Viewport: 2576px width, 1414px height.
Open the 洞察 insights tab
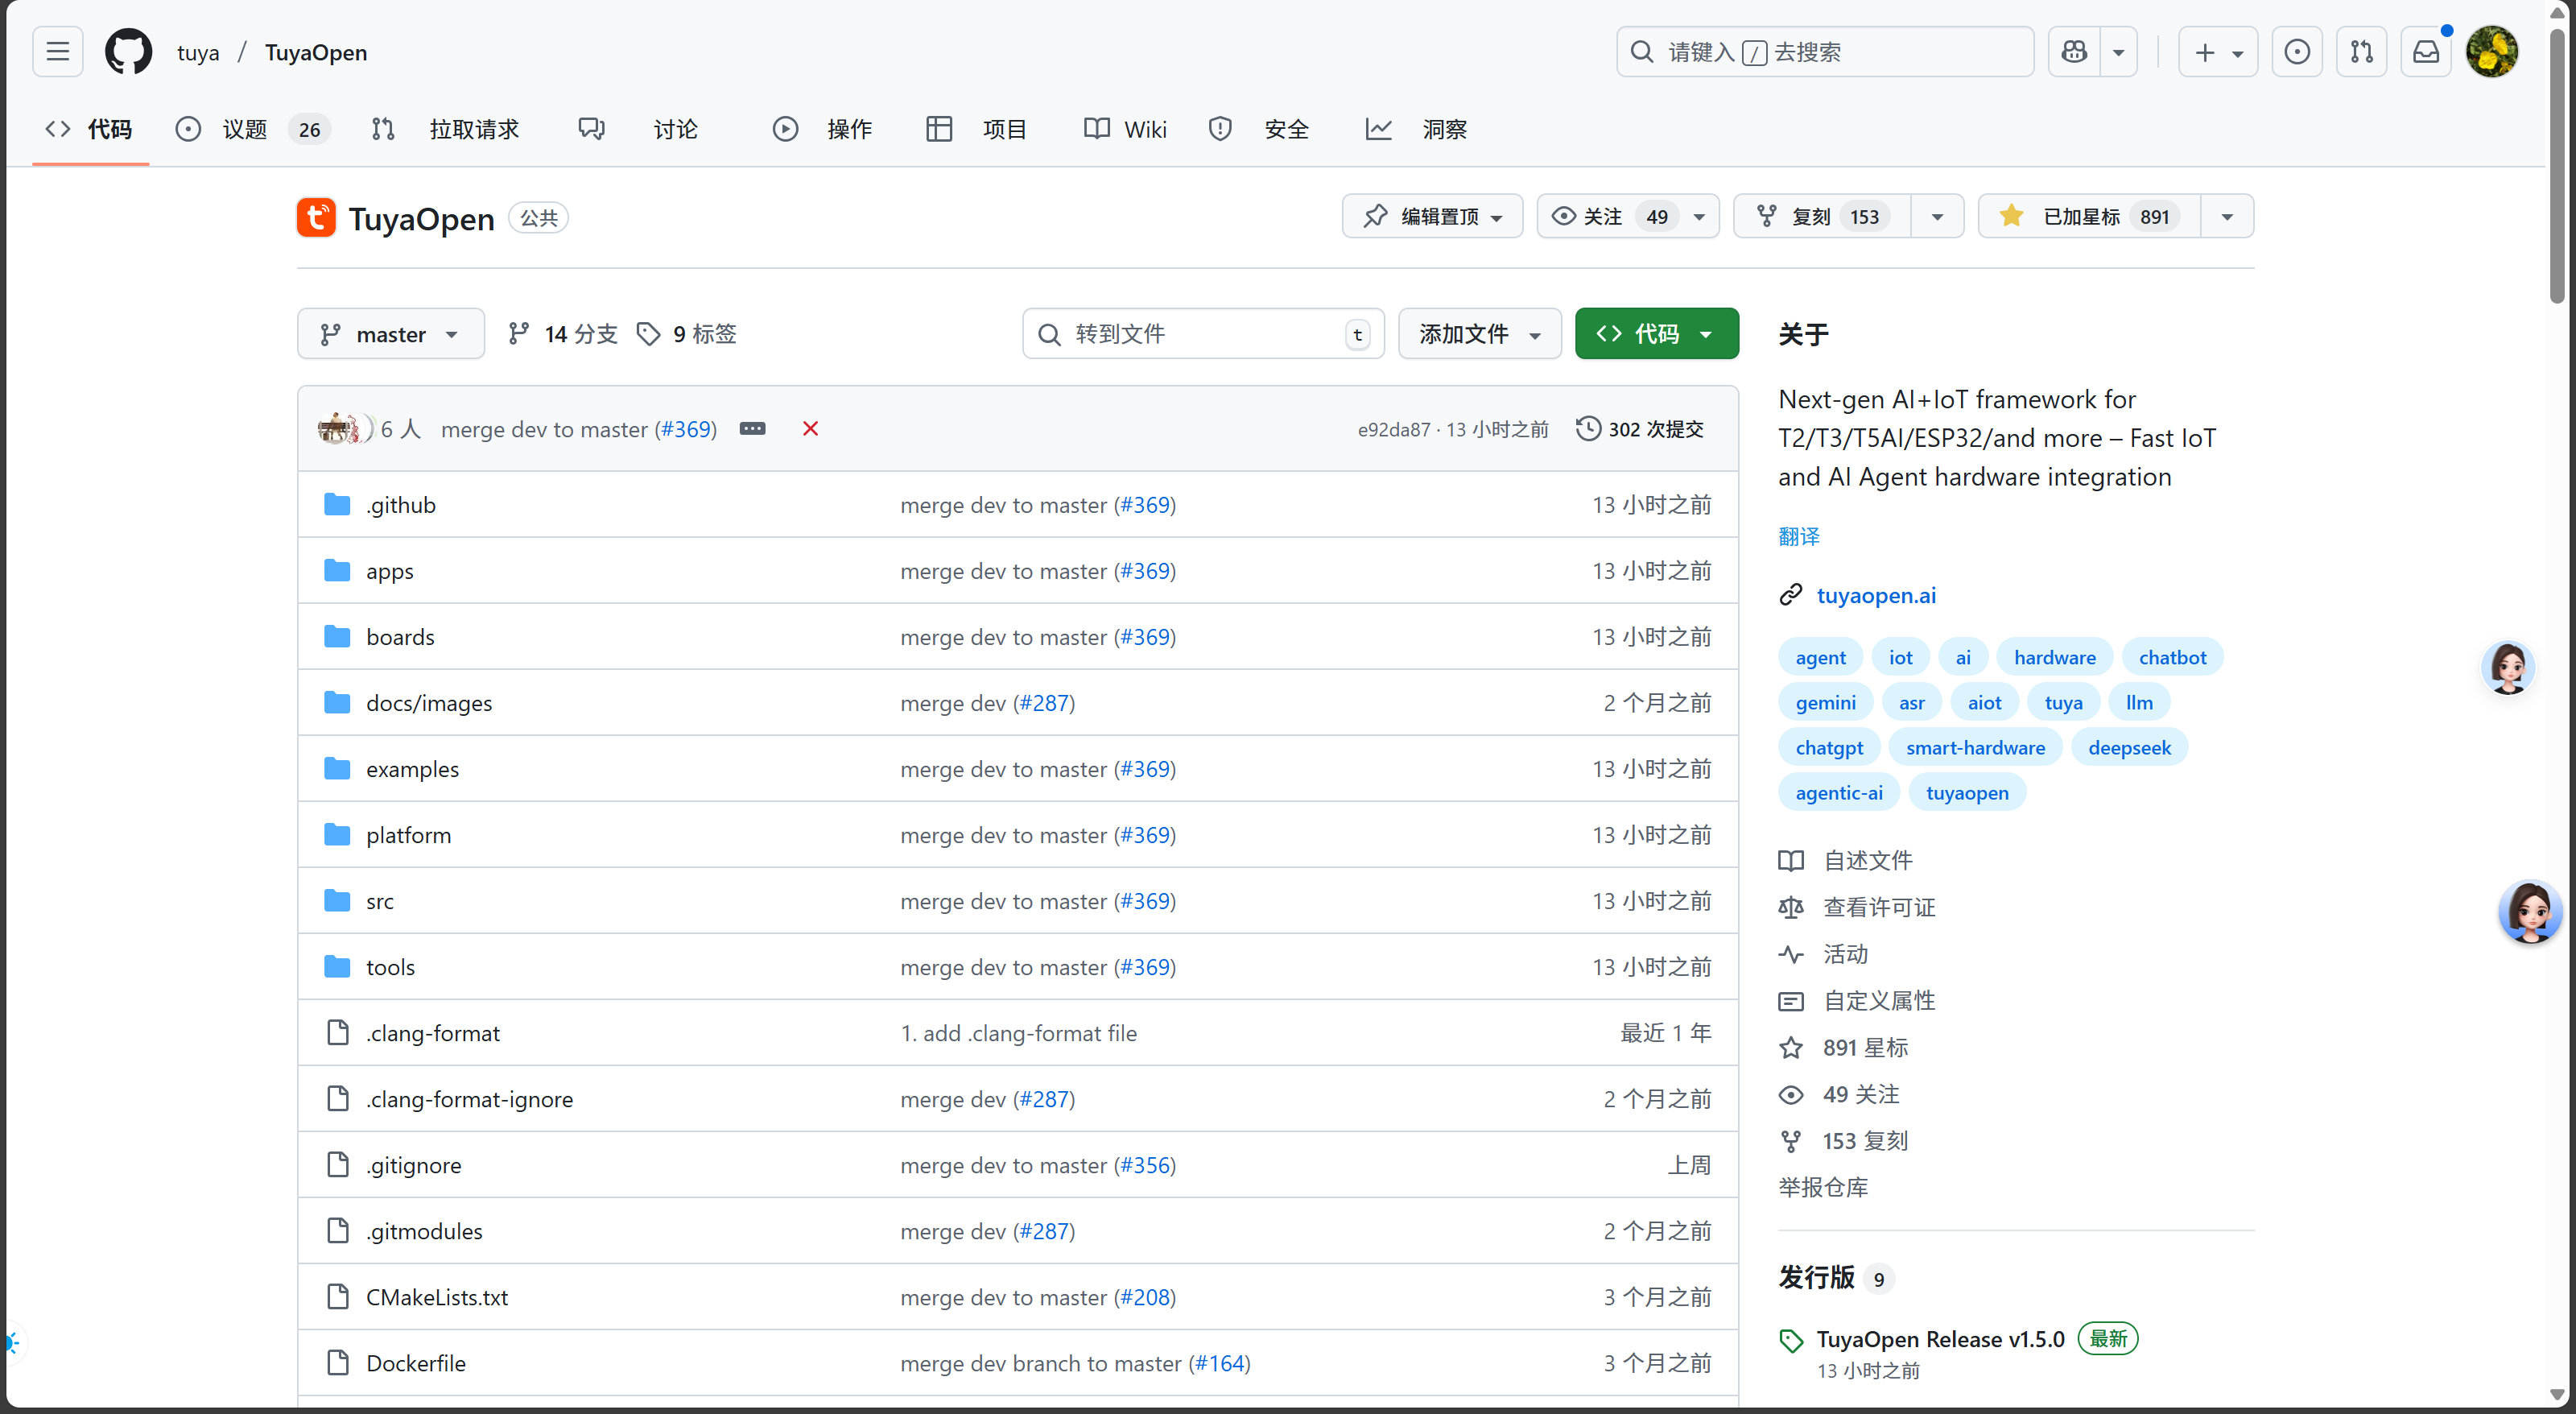[x=1444, y=129]
